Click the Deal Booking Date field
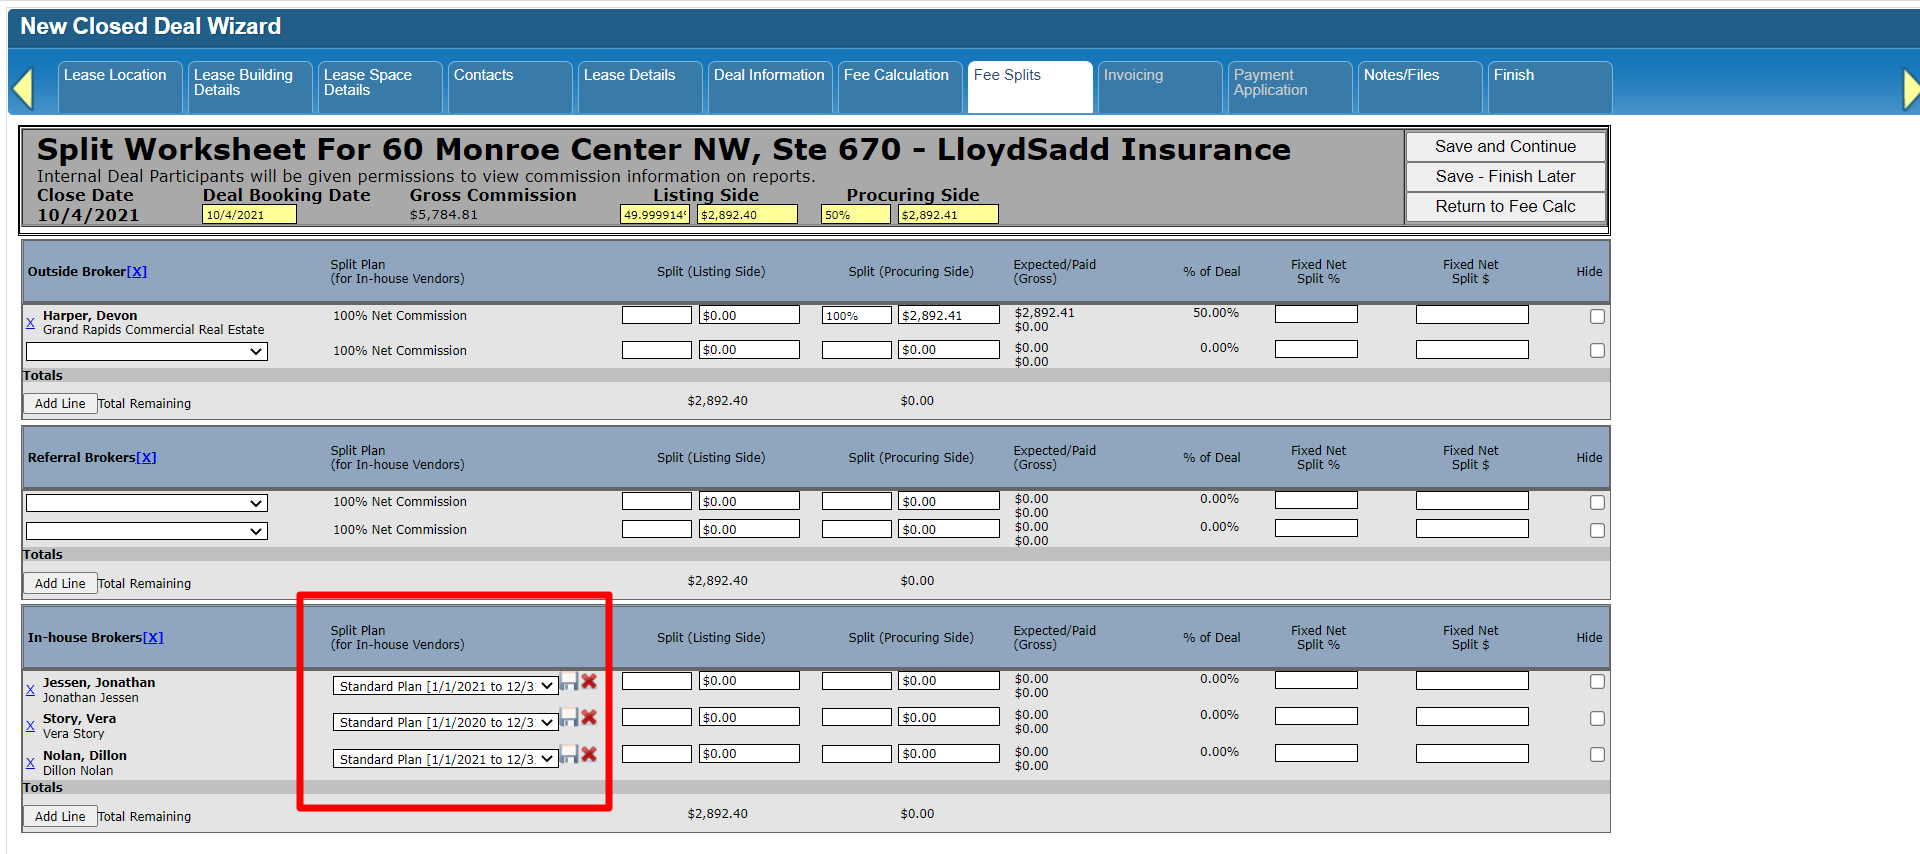This screenshot has height=854, width=1920. 249,215
